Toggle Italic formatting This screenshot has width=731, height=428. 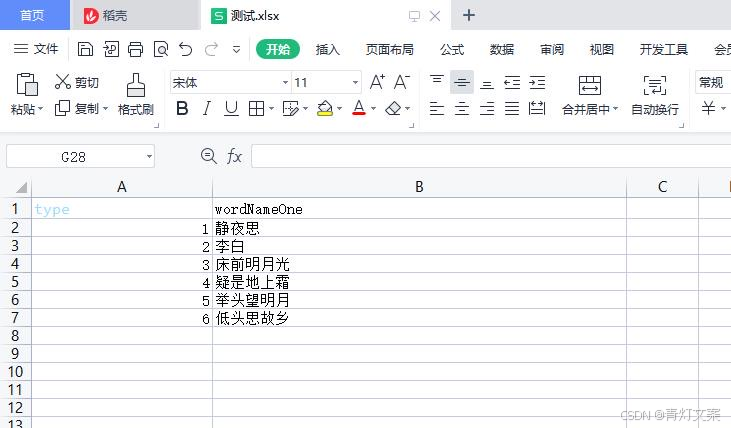point(207,109)
